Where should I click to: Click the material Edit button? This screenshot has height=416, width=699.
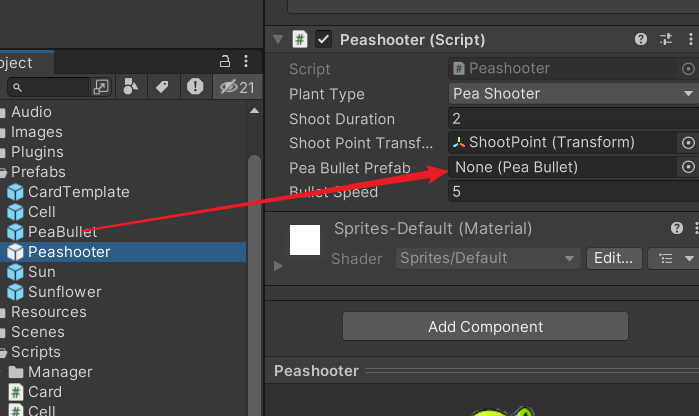(x=613, y=258)
